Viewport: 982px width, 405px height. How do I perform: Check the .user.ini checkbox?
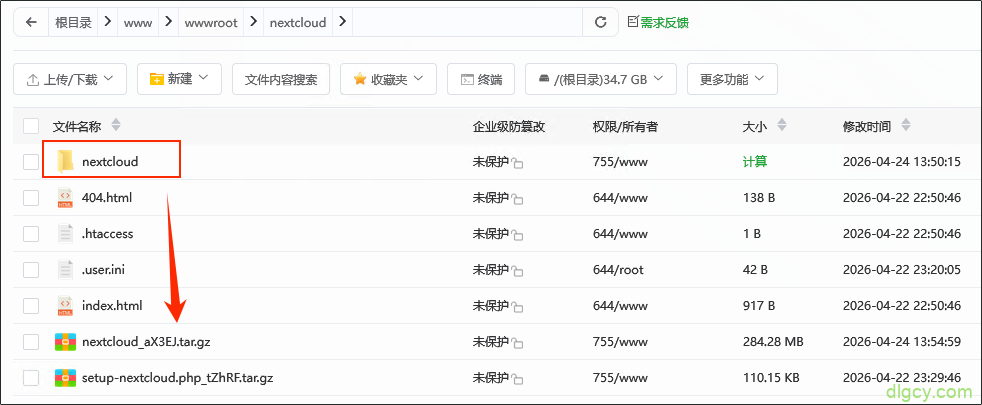[31, 270]
